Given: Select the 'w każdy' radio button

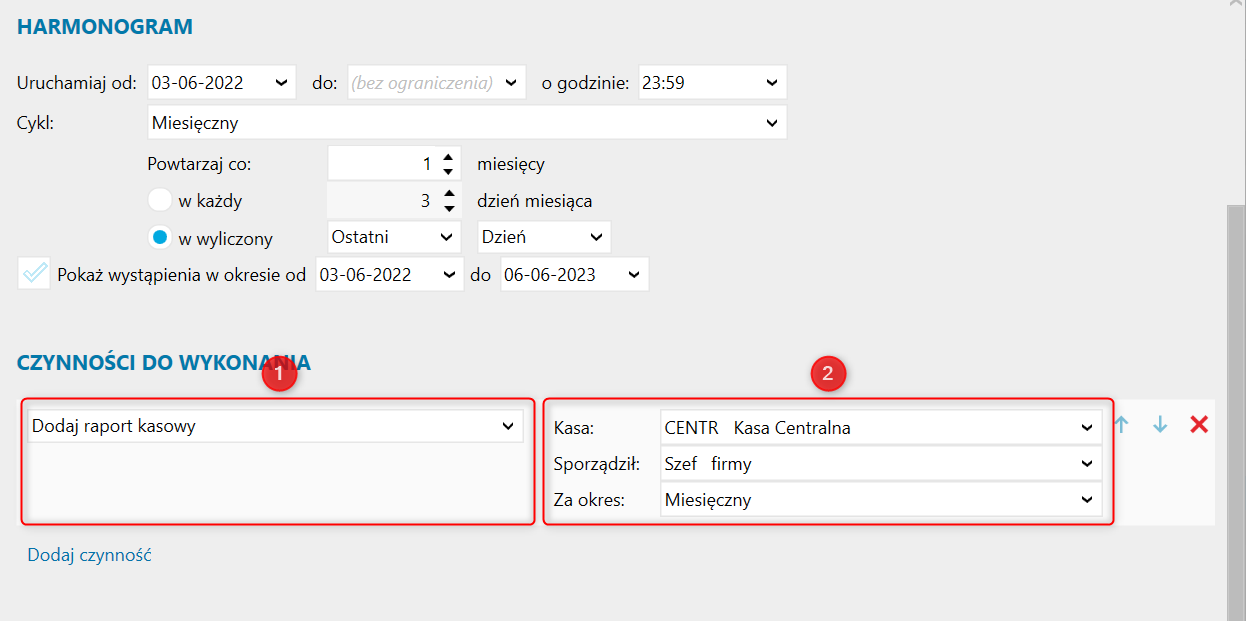Looking at the screenshot, I should [160, 200].
